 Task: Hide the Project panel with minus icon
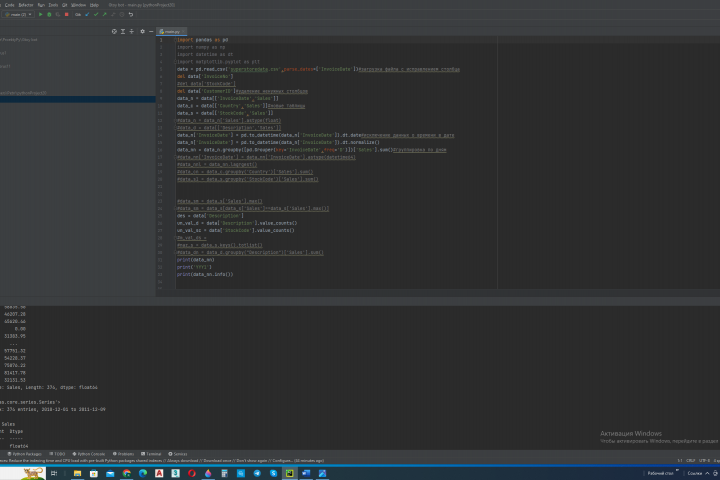(x=152, y=32)
